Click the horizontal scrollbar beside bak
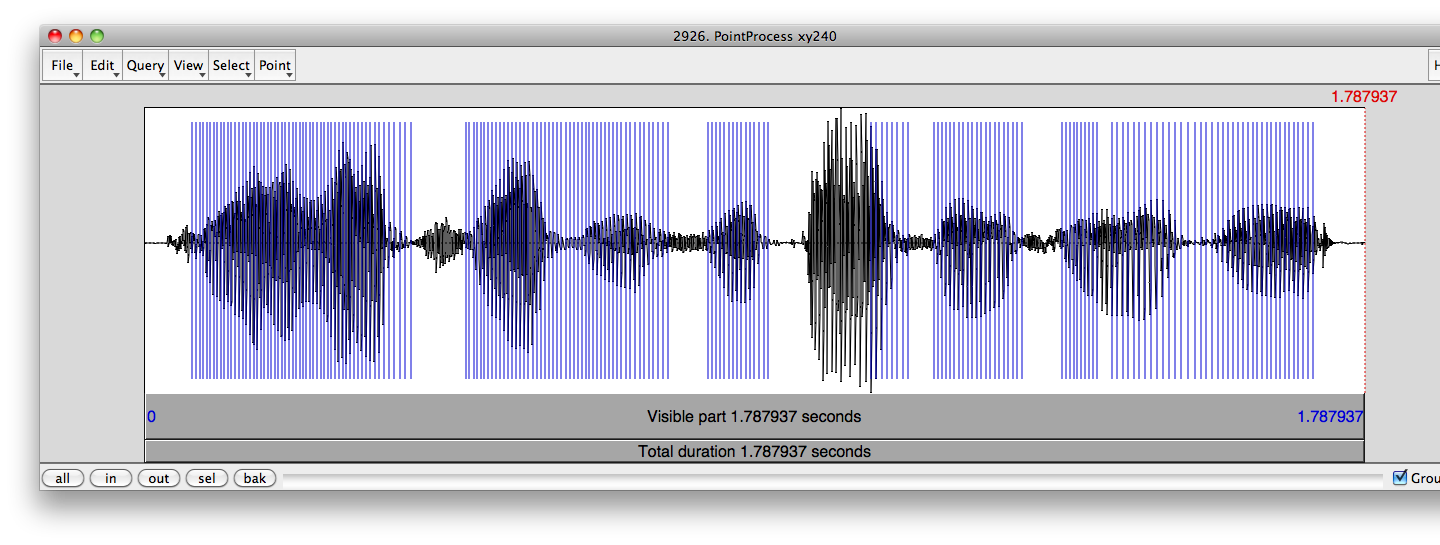 point(834,479)
